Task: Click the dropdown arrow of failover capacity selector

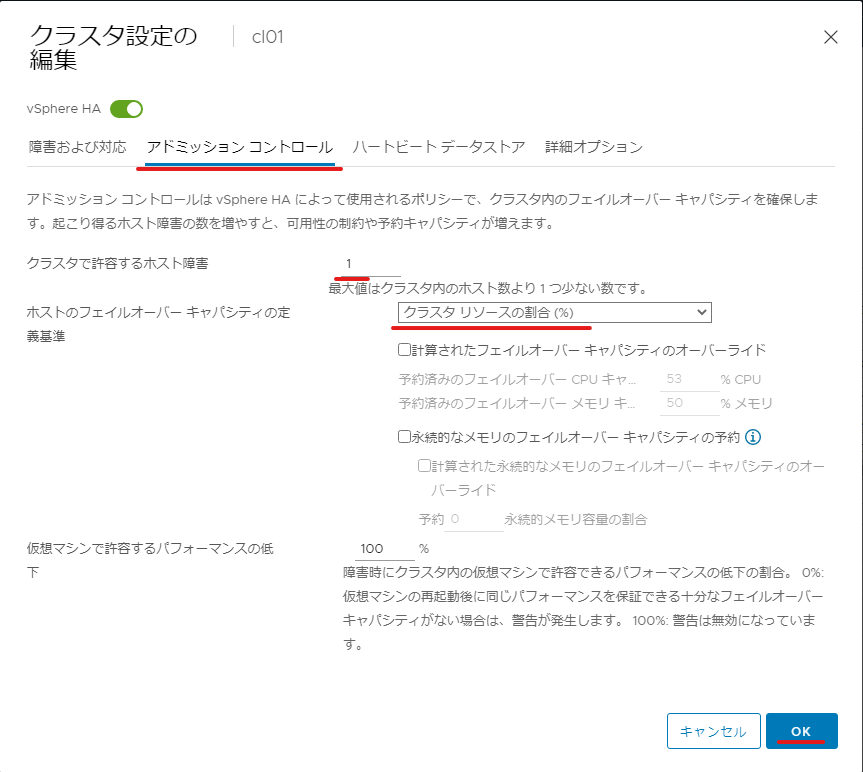Action: [702, 312]
